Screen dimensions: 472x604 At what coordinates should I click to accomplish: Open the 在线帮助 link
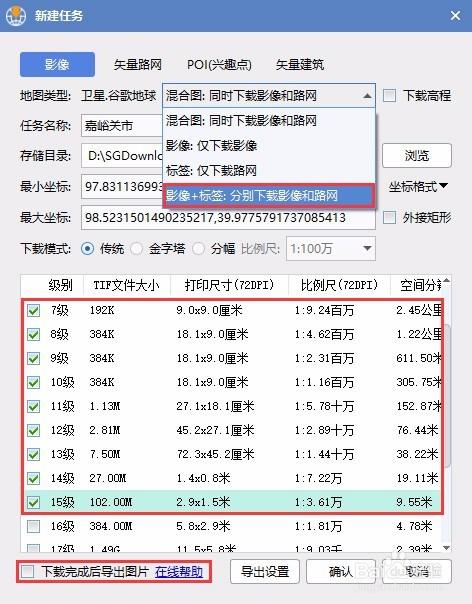(179, 572)
